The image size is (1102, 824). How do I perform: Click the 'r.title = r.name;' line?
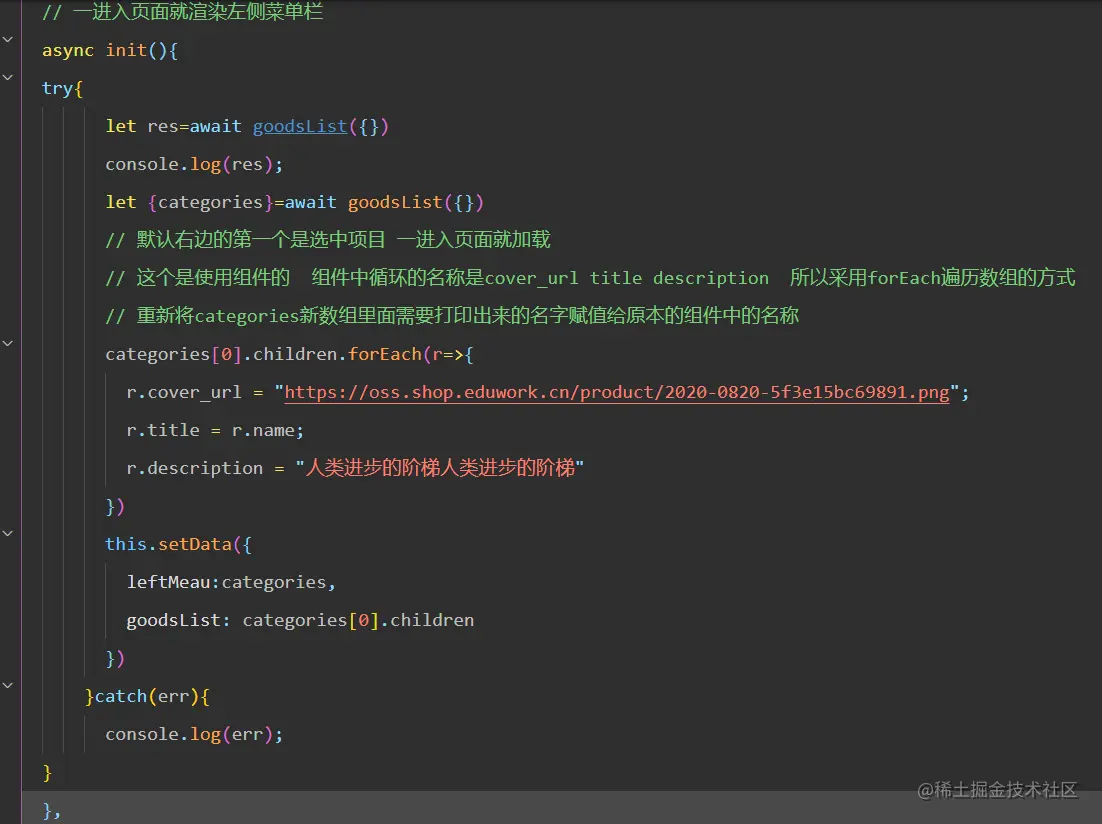tap(215, 430)
